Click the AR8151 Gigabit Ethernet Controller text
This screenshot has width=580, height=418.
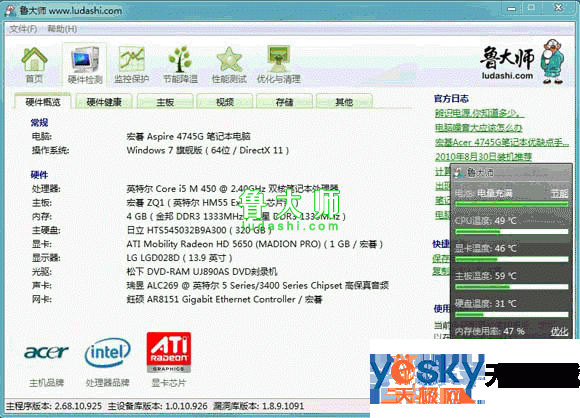click(x=225, y=299)
